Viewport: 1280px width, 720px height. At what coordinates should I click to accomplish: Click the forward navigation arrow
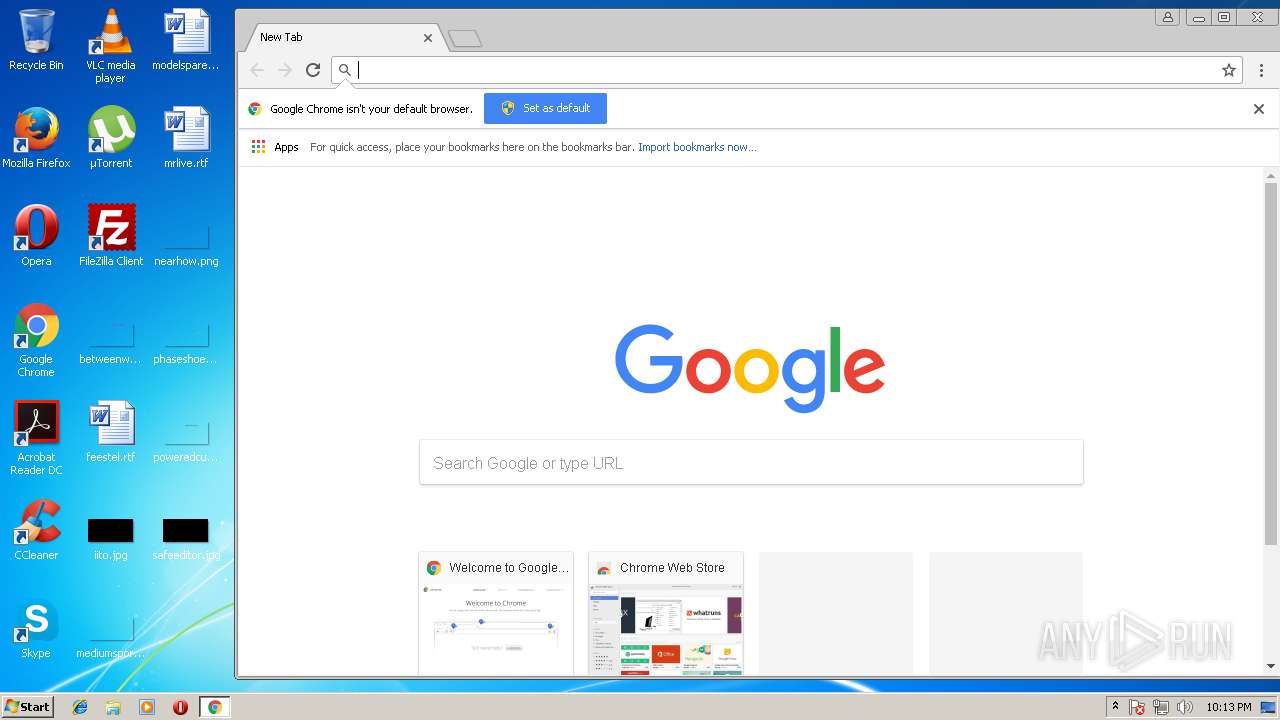point(285,70)
